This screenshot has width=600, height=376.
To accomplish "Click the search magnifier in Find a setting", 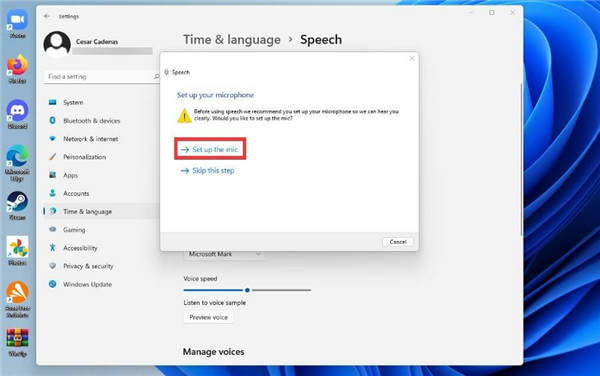I will pyautogui.click(x=157, y=77).
